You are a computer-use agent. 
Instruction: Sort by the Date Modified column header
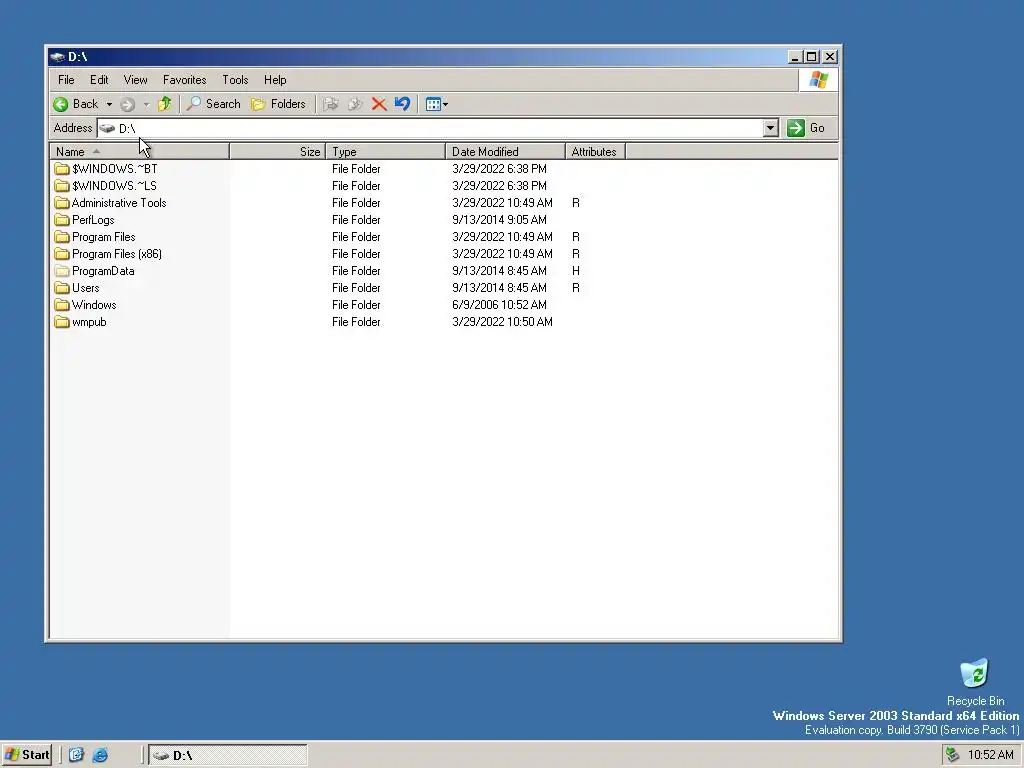505,152
